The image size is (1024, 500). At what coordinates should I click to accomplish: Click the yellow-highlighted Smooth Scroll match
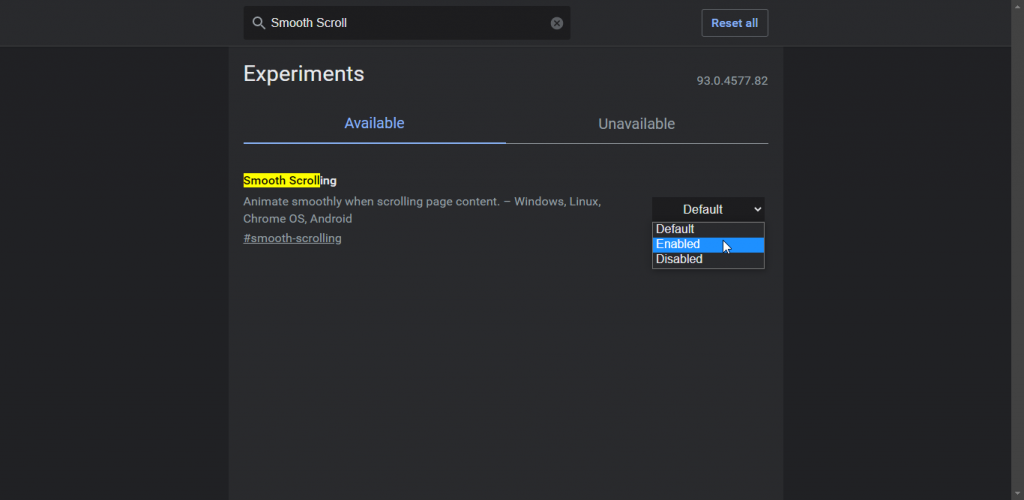(281, 181)
